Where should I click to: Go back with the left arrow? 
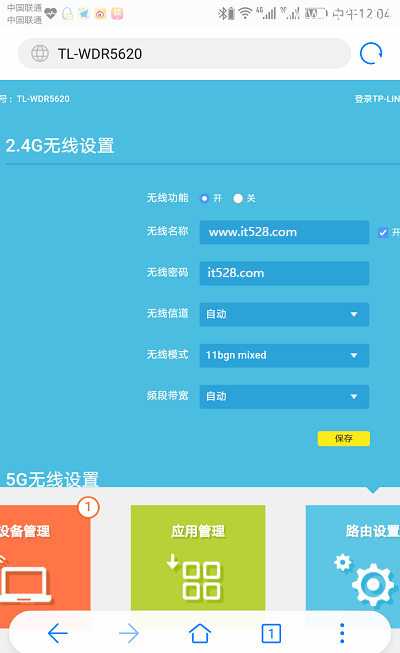58,633
